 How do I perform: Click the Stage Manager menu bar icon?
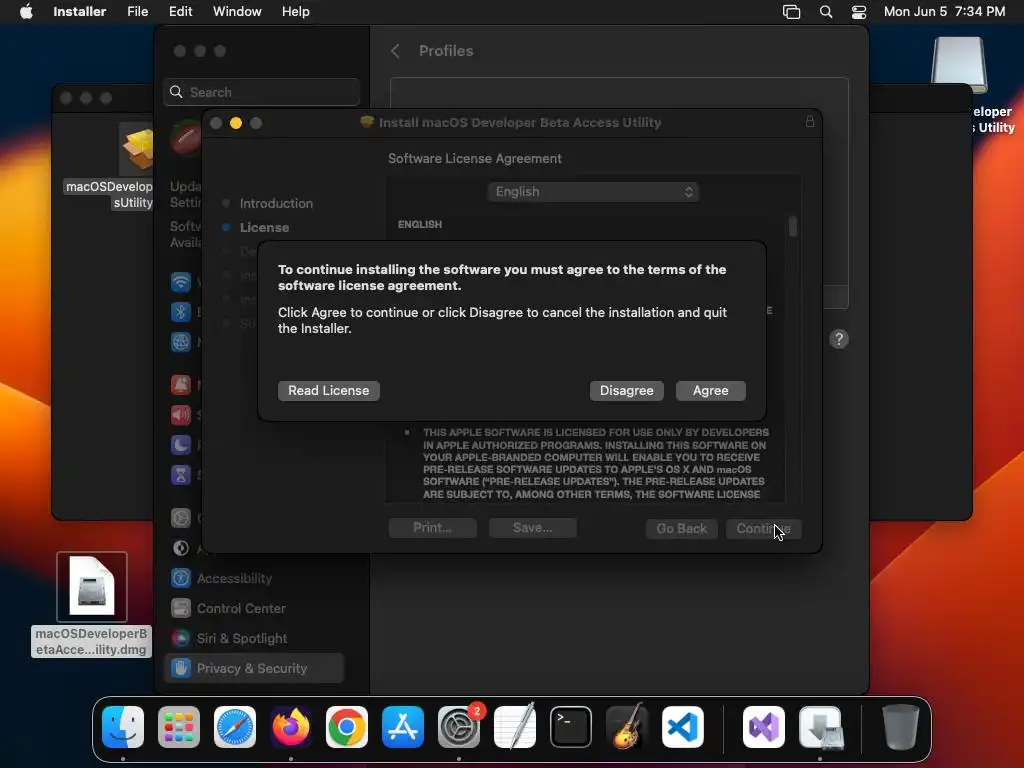[x=792, y=12]
